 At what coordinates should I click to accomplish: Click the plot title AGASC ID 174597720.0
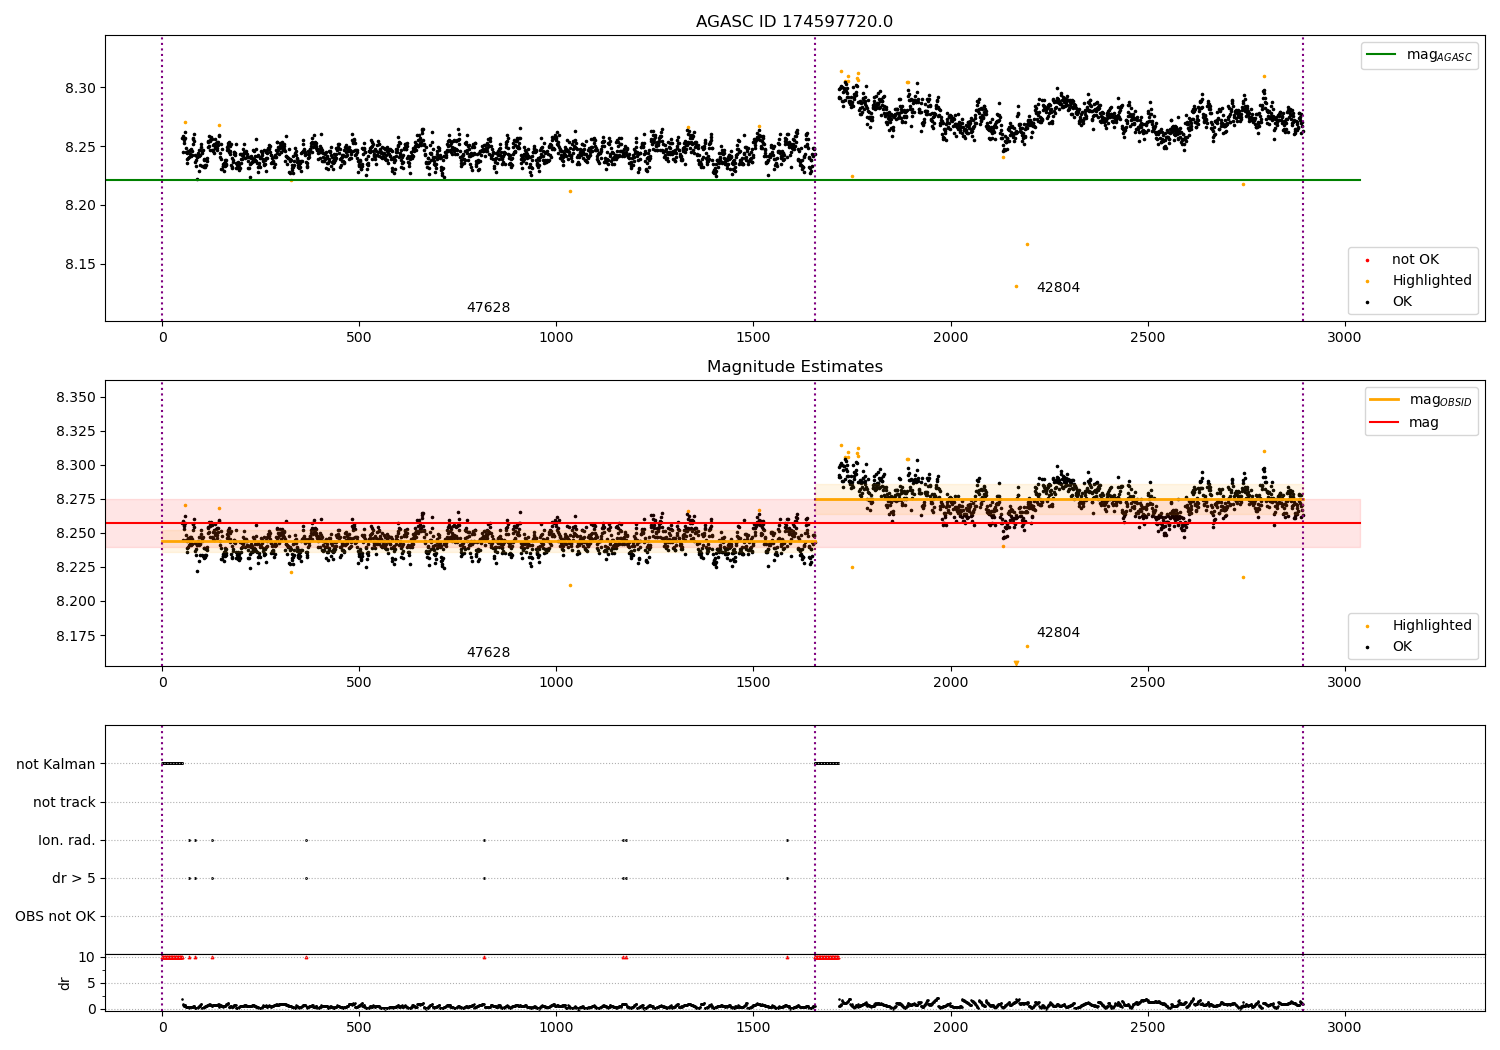point(794,22)
